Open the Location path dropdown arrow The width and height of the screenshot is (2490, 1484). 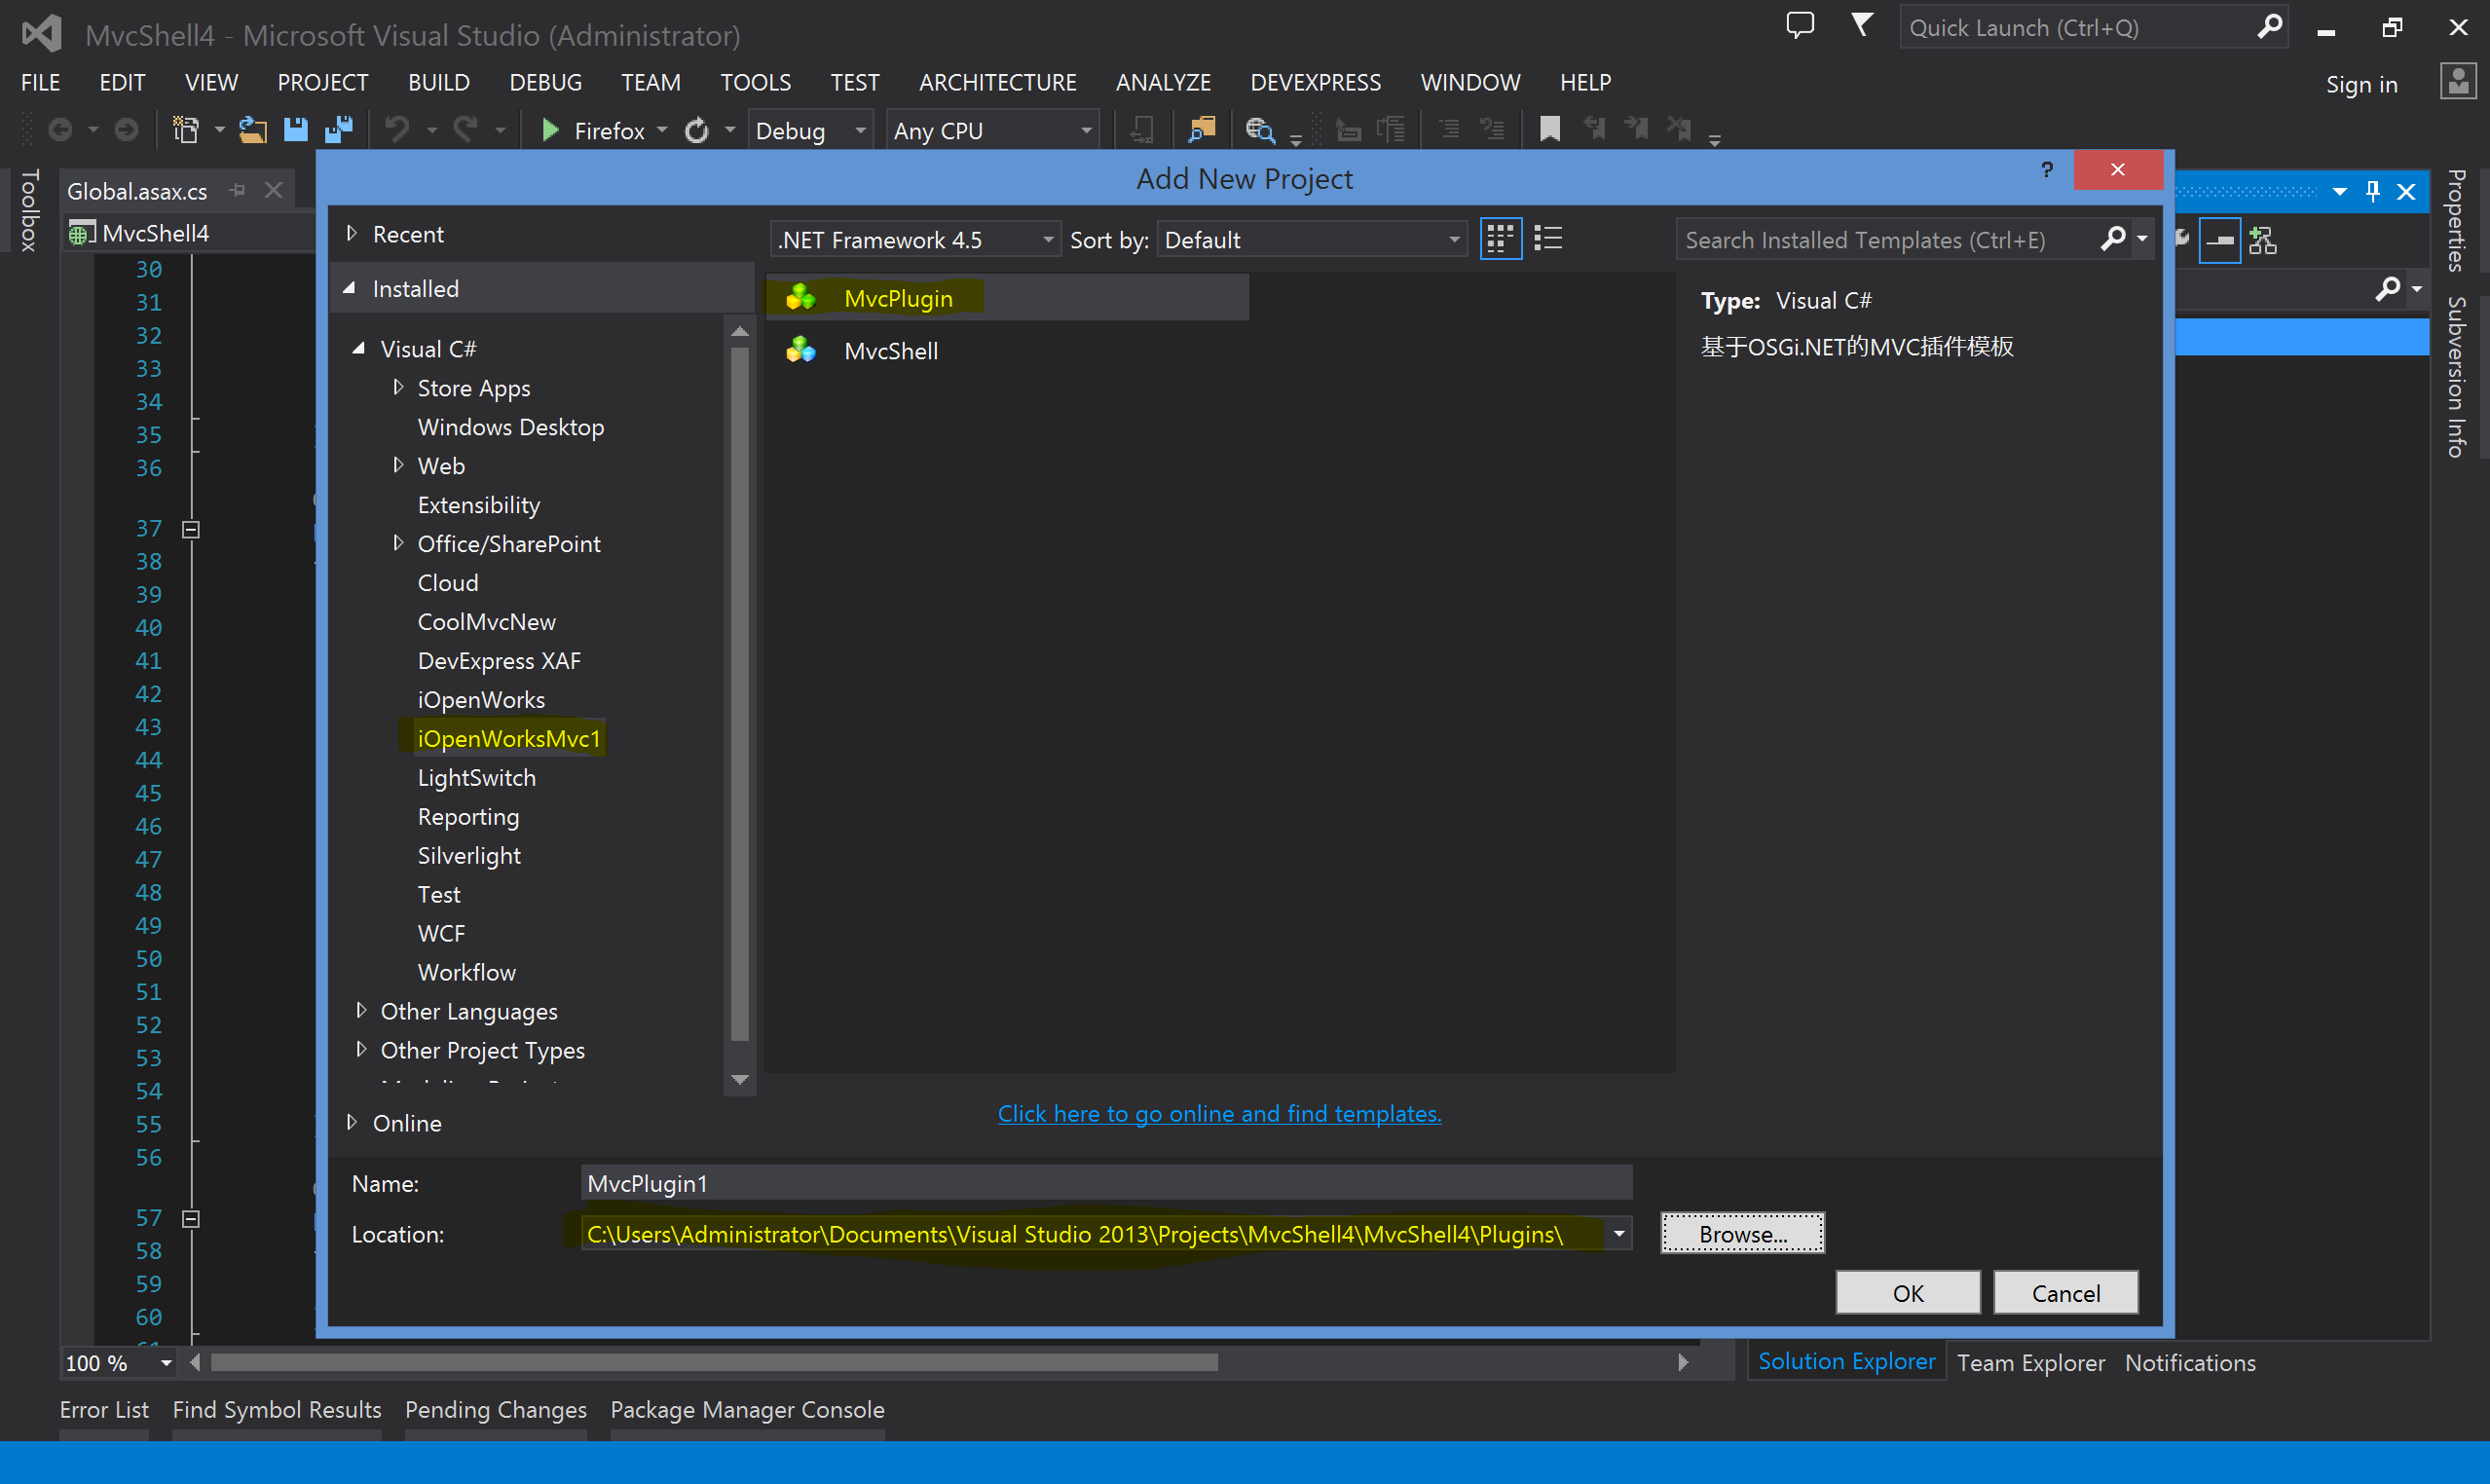(1619, 1234)
